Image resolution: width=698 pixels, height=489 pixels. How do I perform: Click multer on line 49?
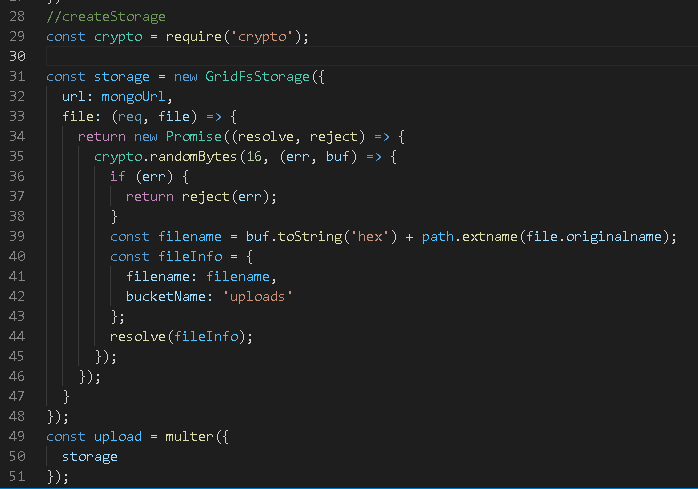click(x=189, y=436)
